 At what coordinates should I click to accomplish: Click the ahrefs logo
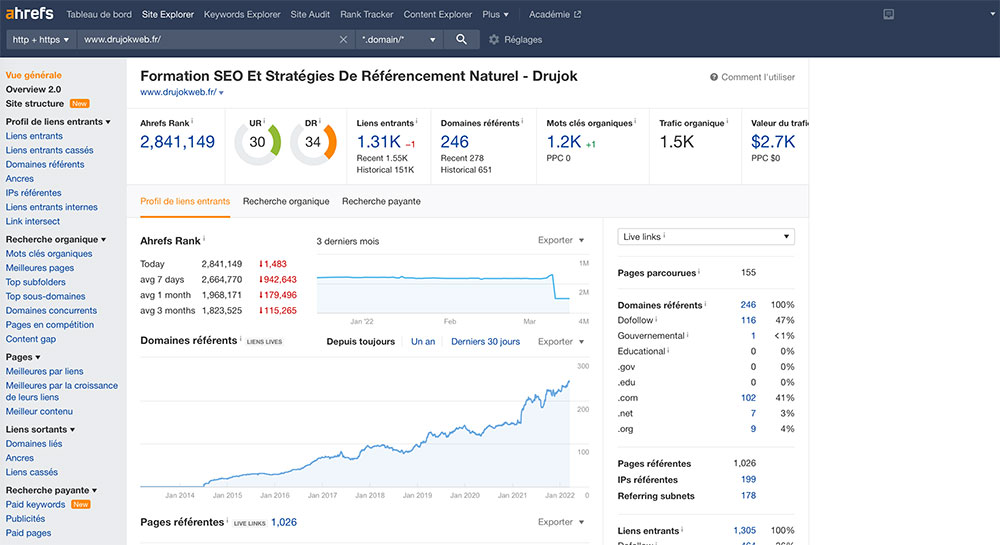coord(29,13)
